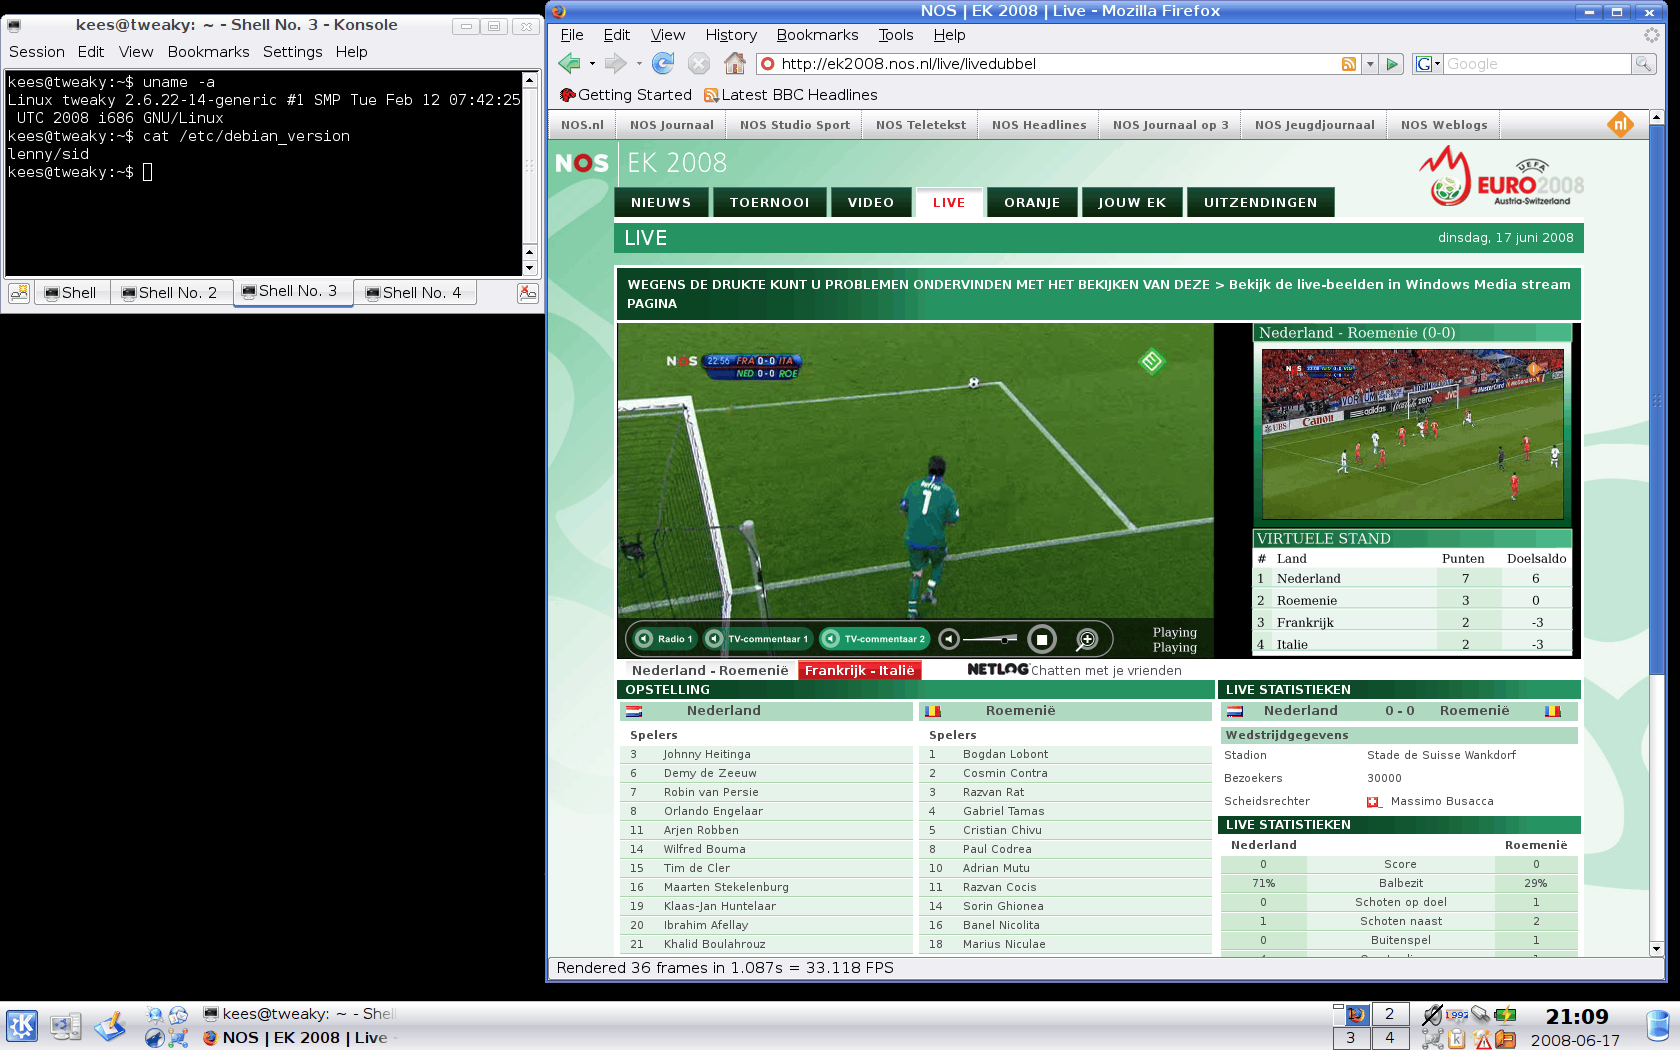Screen dimensions: 1680x1050
Task: Switch to virtual desktop 3 in pager
Action: click(1351, 1038)
